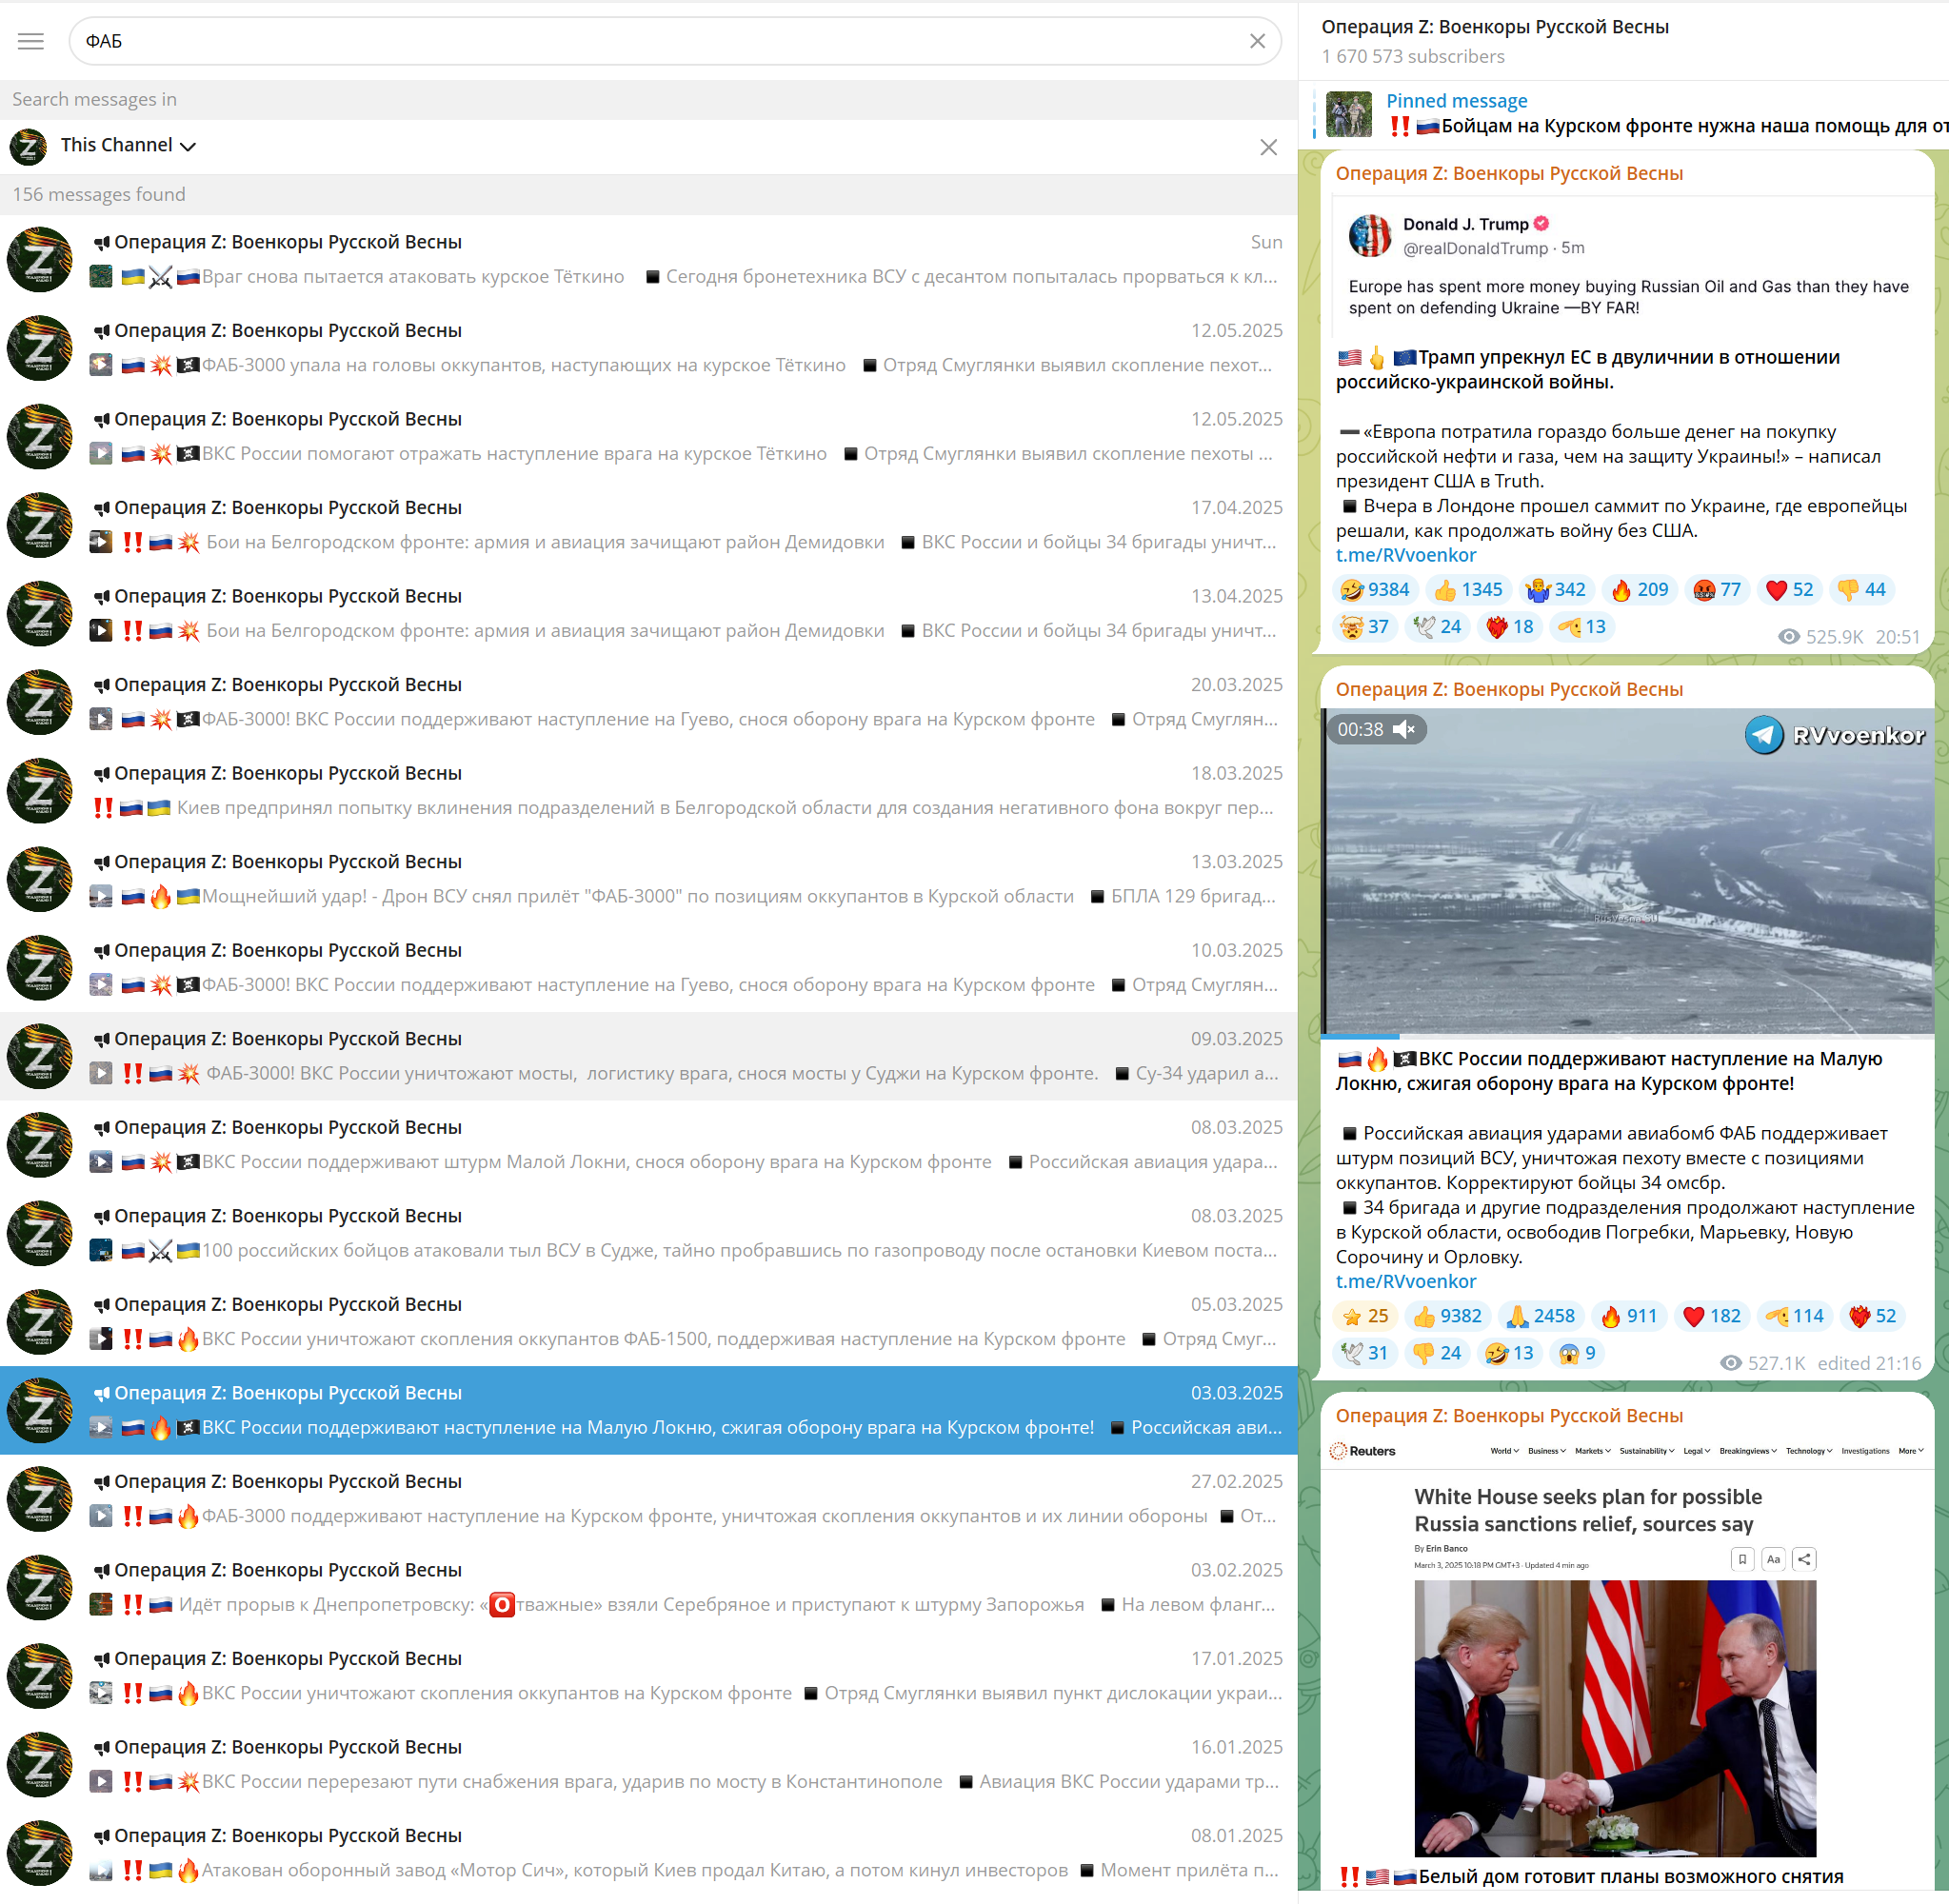This screenshot has height=1904, width=1949.
Task: Mute the 00:38 video sound
Action: 1403,729
